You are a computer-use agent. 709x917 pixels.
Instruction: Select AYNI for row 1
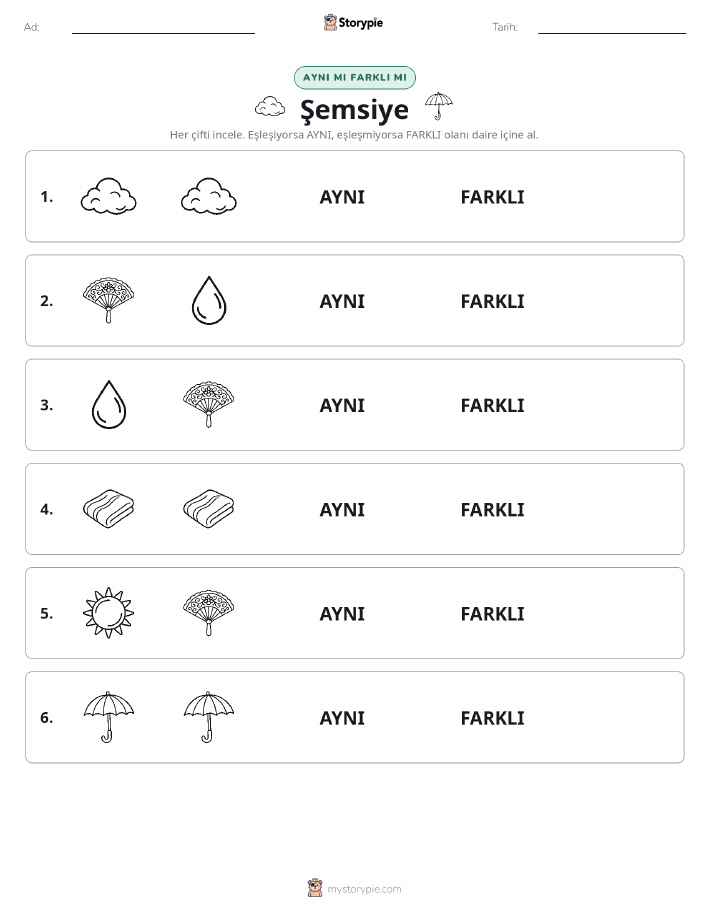pos(342,197)
